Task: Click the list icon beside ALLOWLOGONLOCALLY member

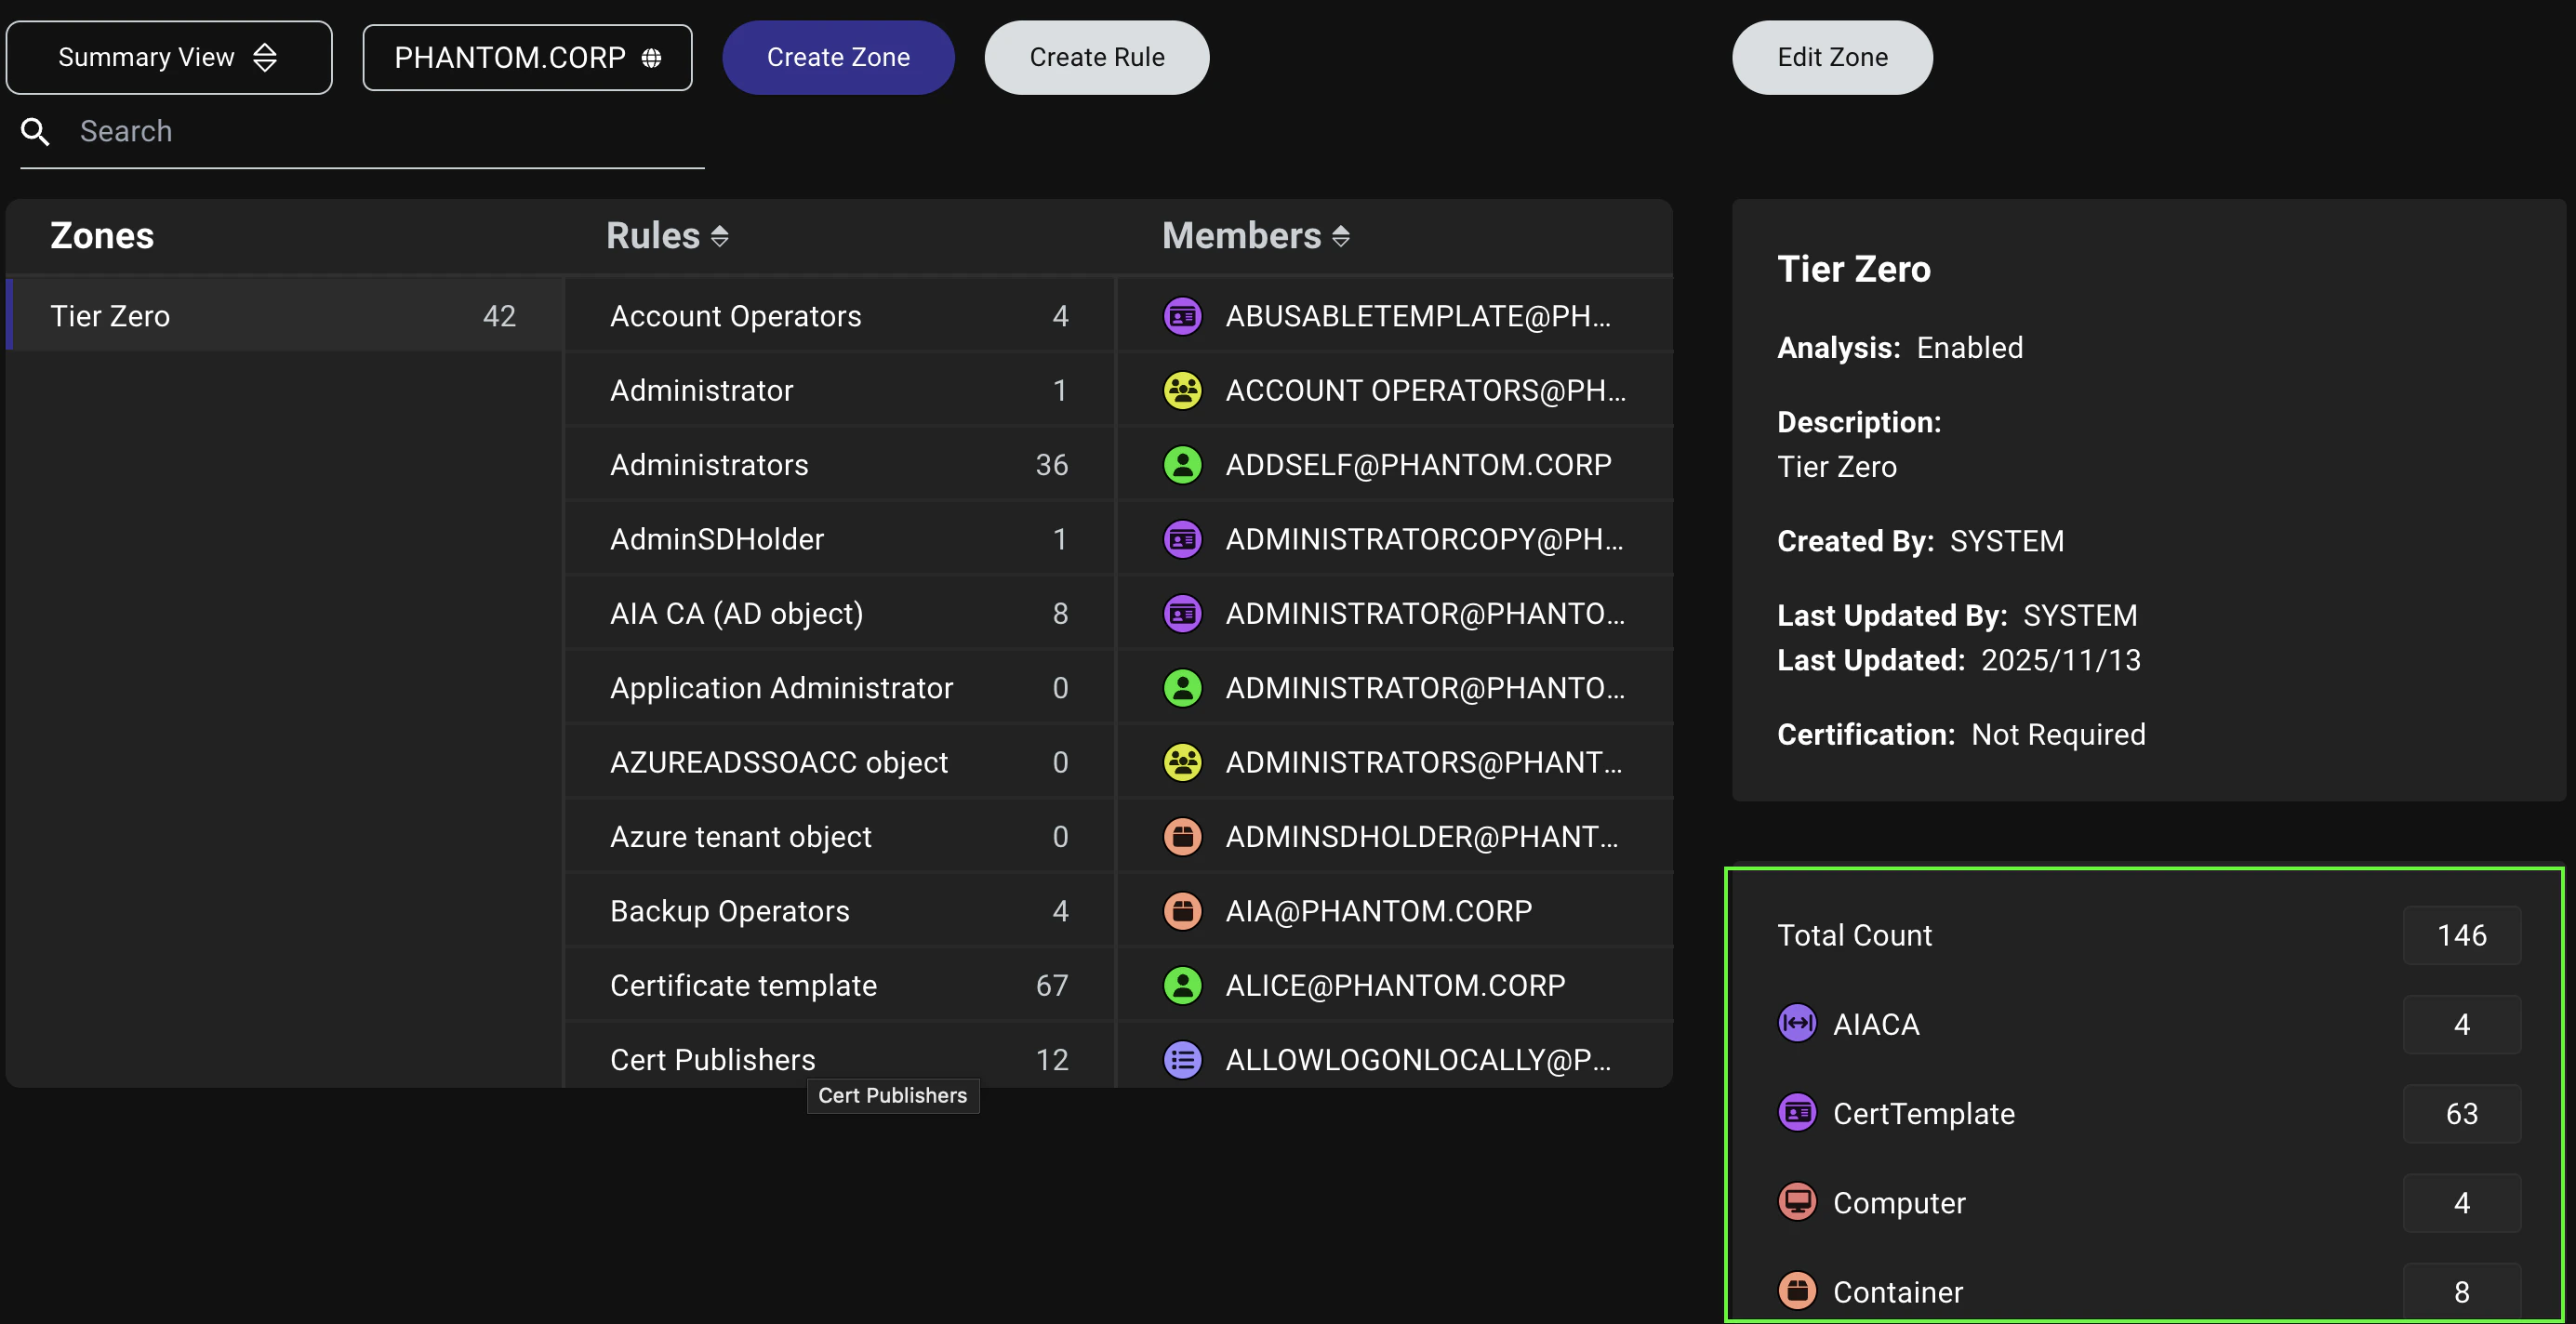Action: point(1183,1059)
